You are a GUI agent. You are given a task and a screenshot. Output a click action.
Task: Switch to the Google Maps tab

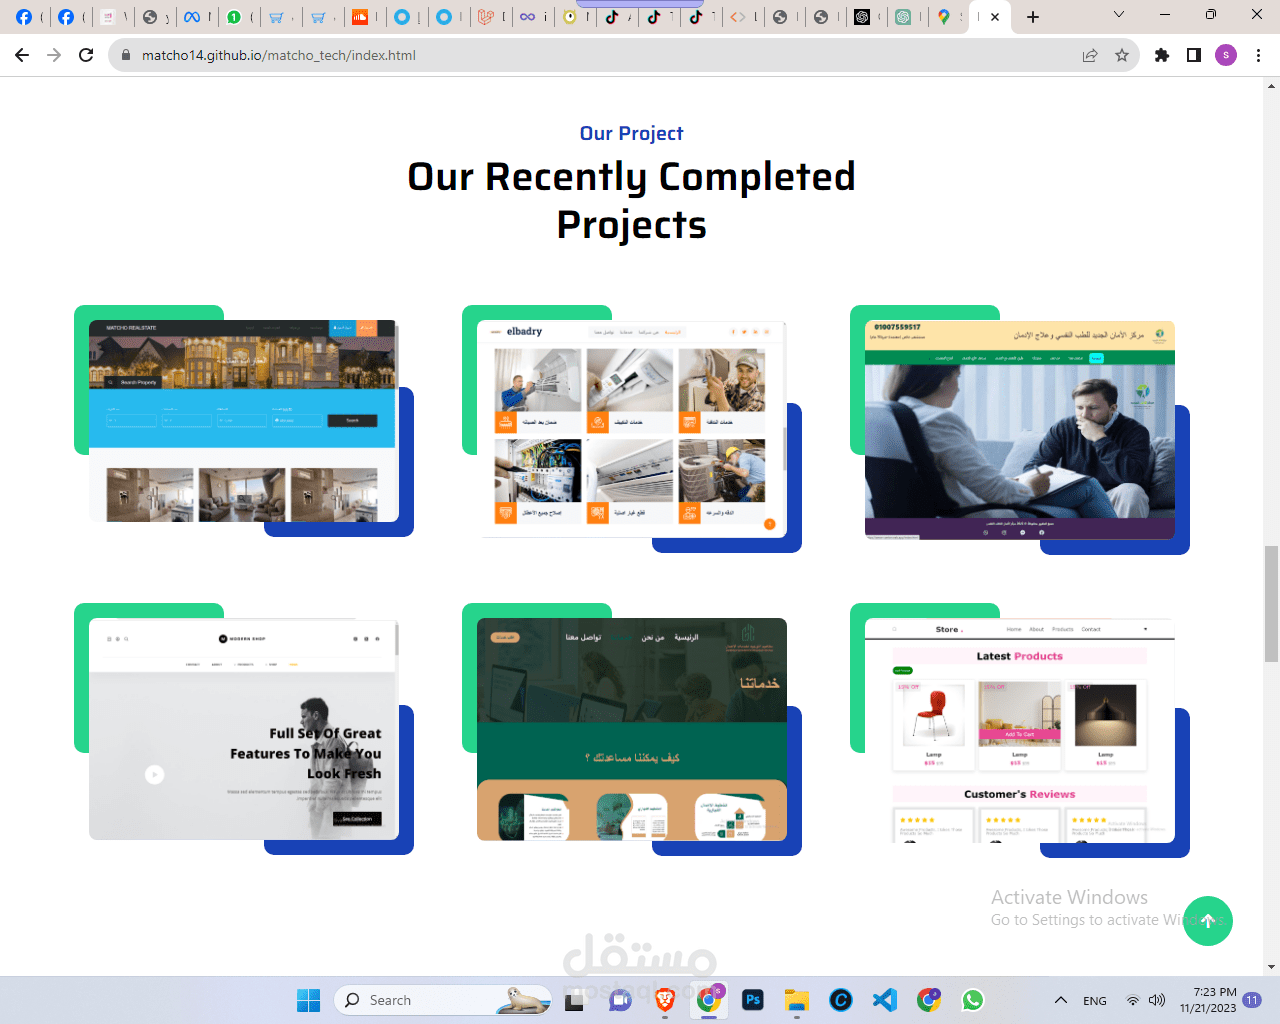944,16
